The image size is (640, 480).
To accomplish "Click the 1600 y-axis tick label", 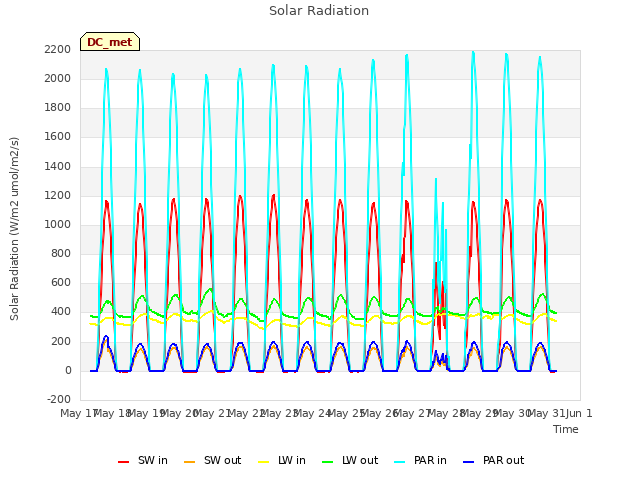I will (x=58, y=136).
